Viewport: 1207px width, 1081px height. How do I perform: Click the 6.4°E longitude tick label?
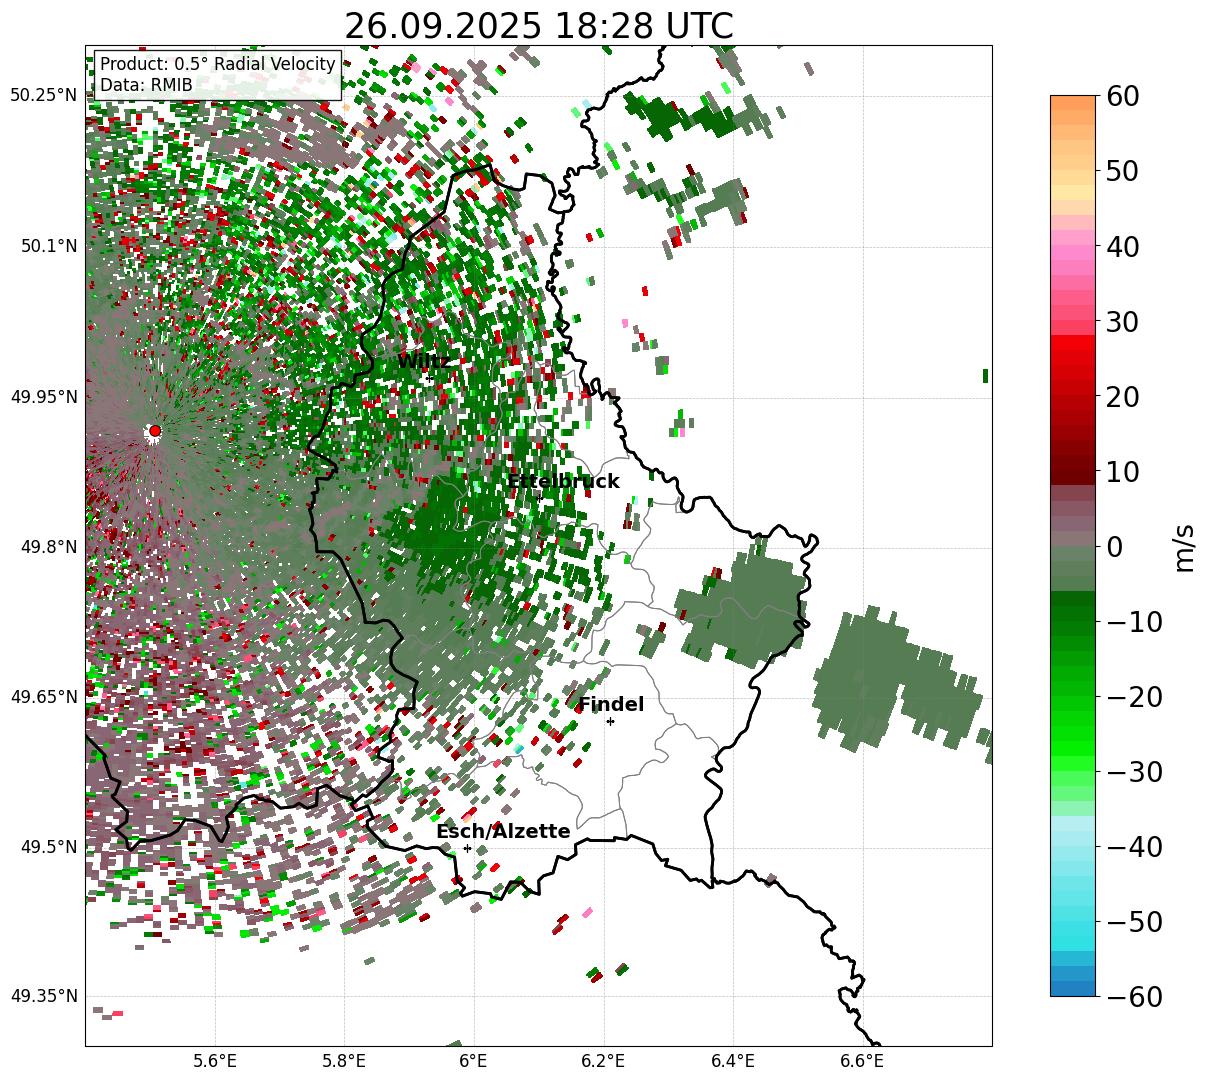[733, 1061]
